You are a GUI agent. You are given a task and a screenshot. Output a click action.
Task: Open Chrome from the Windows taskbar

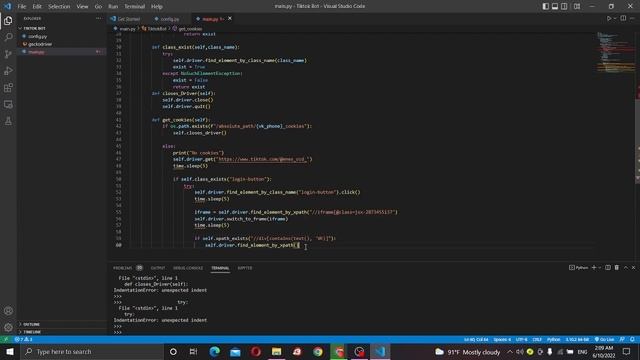318,351
